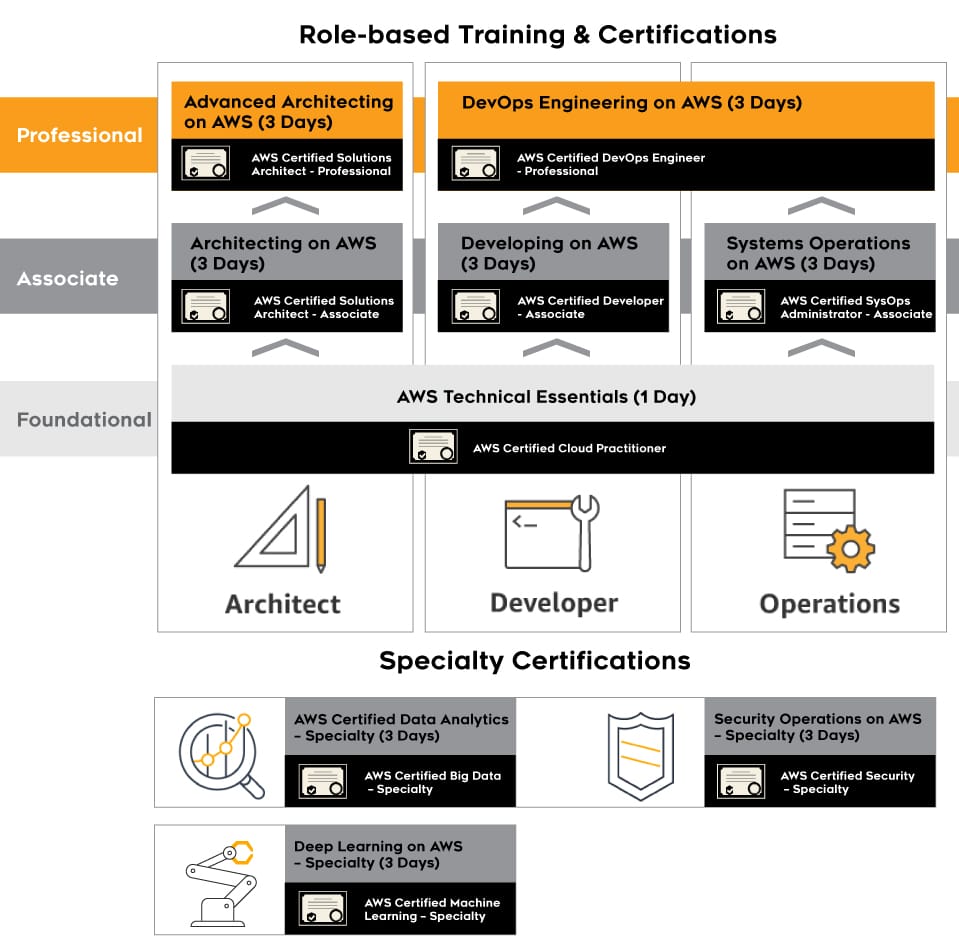The image size is (959, 950).
Task: Click the "Operations" role label
Action: [829, 604]
